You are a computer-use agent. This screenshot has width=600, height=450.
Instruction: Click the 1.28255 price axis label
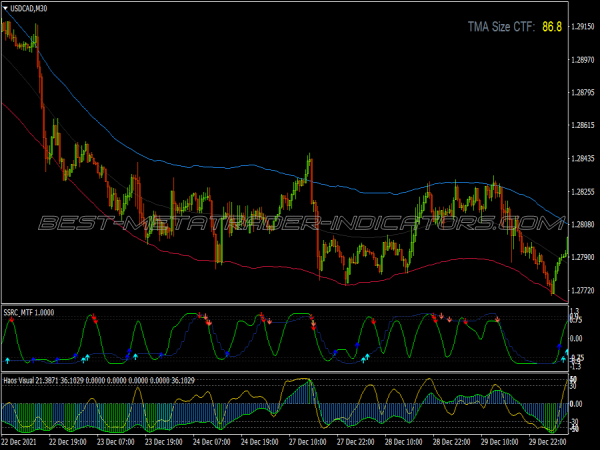pyautogui.click(x=582, y=191)
